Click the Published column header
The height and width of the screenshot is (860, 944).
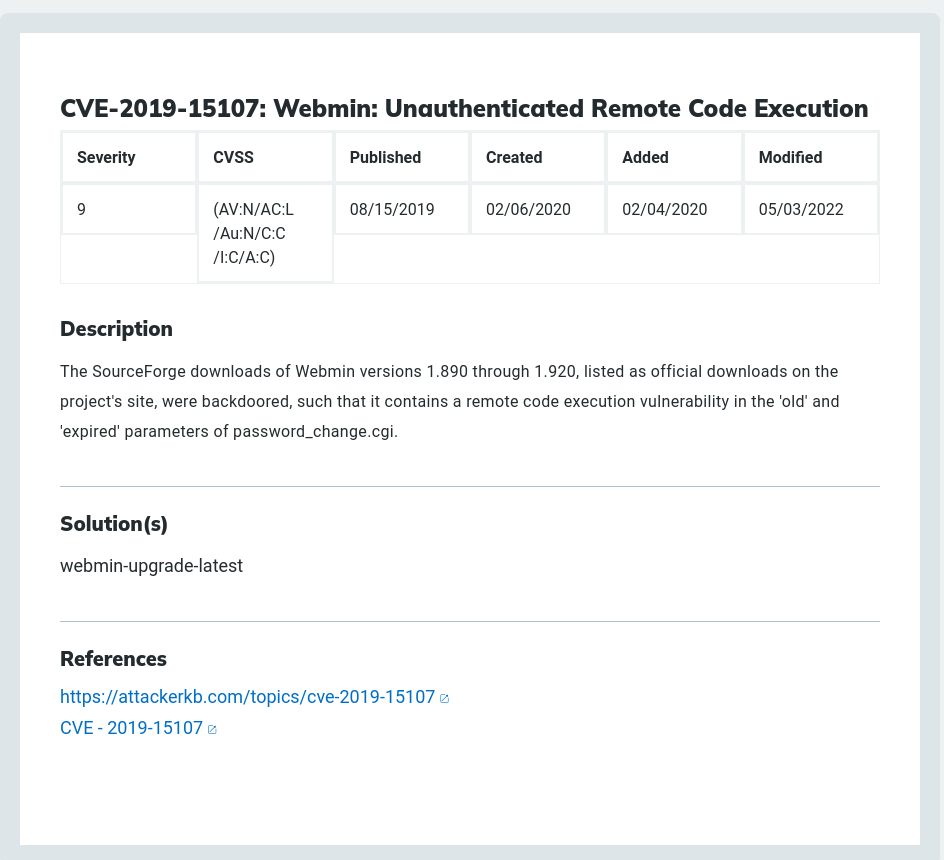pos(385,157)
